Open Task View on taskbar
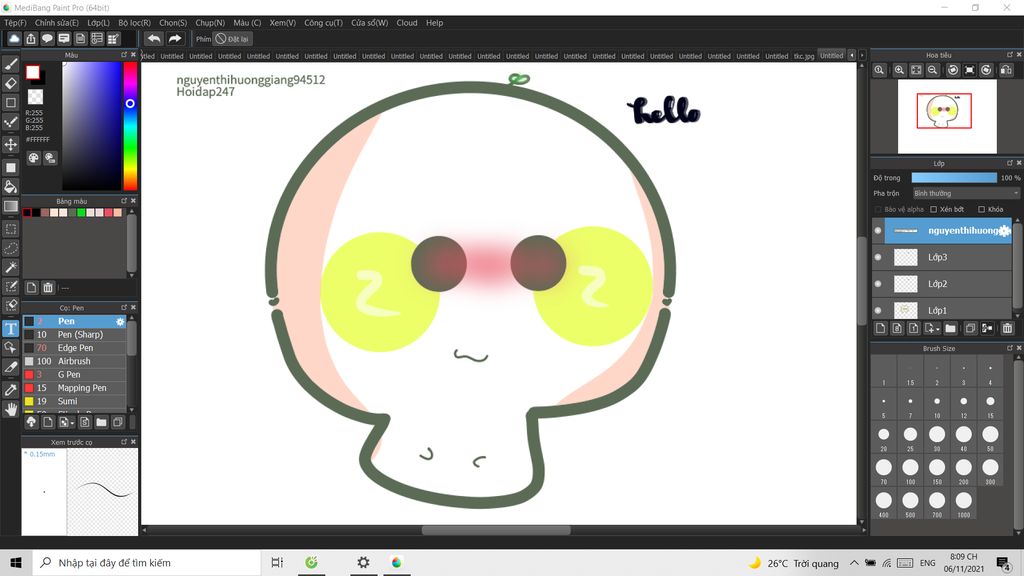This screenshot has width=1024, height=576. pyautogui.click(x=277, y=563)
